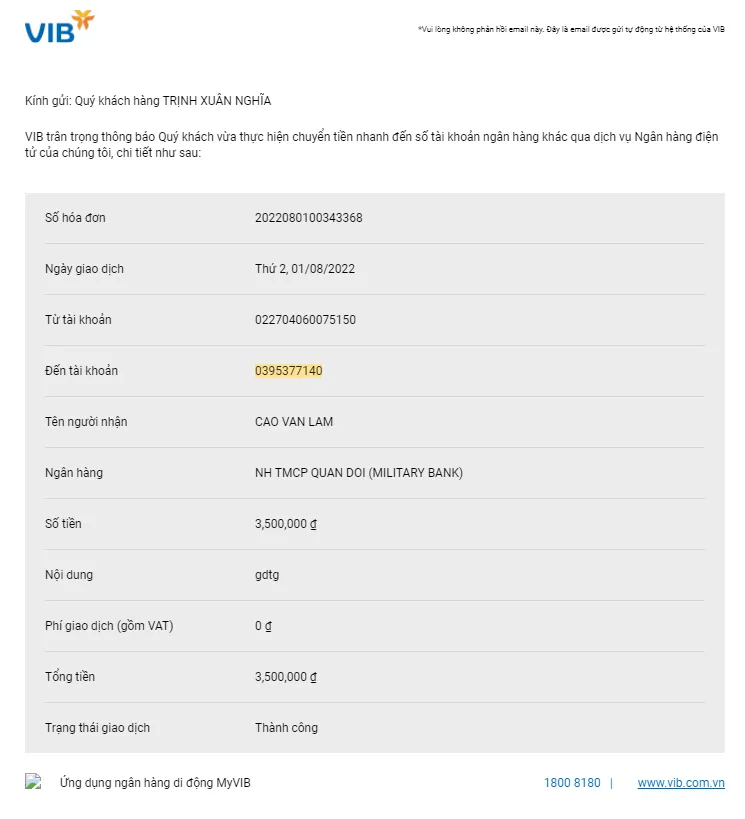Click the broken MyVIB app image icon
This screenshot has height=819, width=745.
tap(33, 782)
